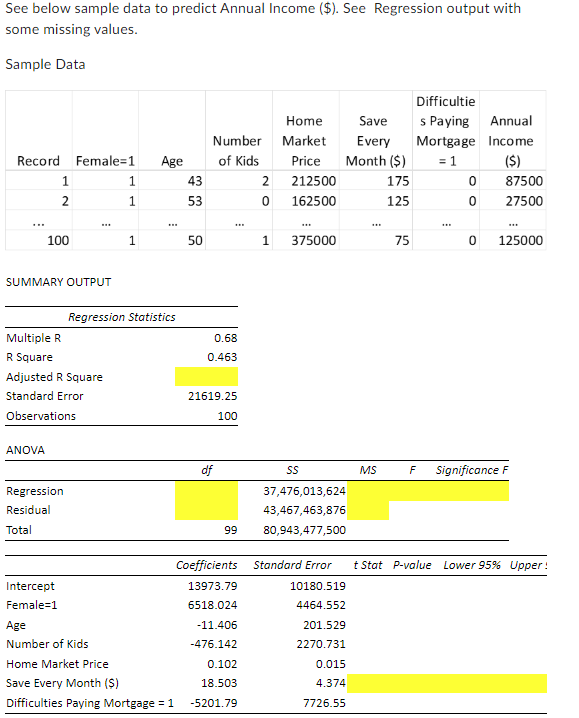Select Save Every Month coefficient 18.503
Image resolution: width=579 pixels, height=718 pixels.
[219, 683]
